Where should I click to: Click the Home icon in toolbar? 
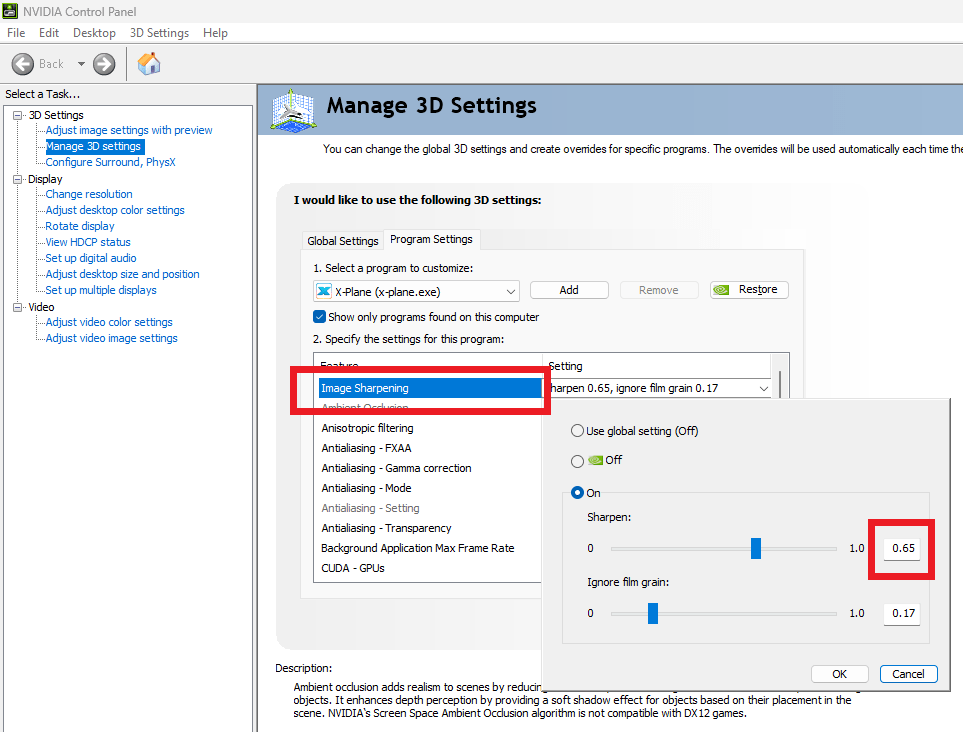click(x=149, y=64)
